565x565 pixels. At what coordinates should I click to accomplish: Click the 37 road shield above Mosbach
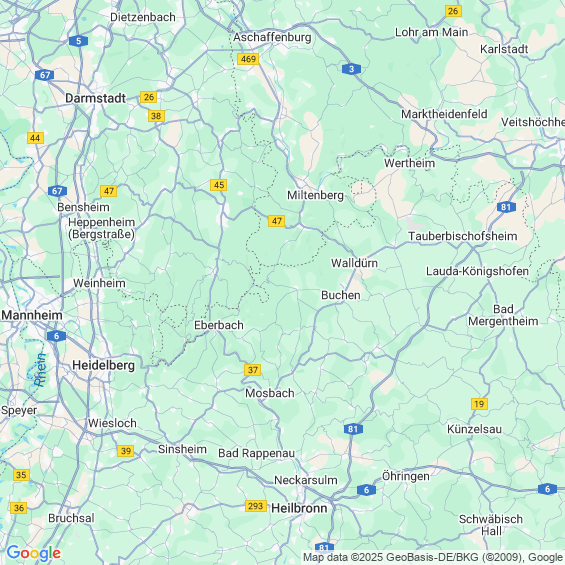[252, 370]
